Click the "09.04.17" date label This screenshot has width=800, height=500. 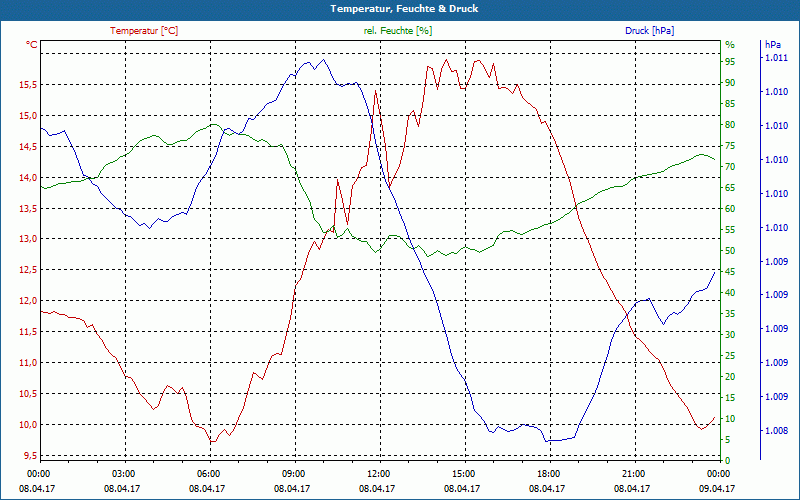(718, 489)
